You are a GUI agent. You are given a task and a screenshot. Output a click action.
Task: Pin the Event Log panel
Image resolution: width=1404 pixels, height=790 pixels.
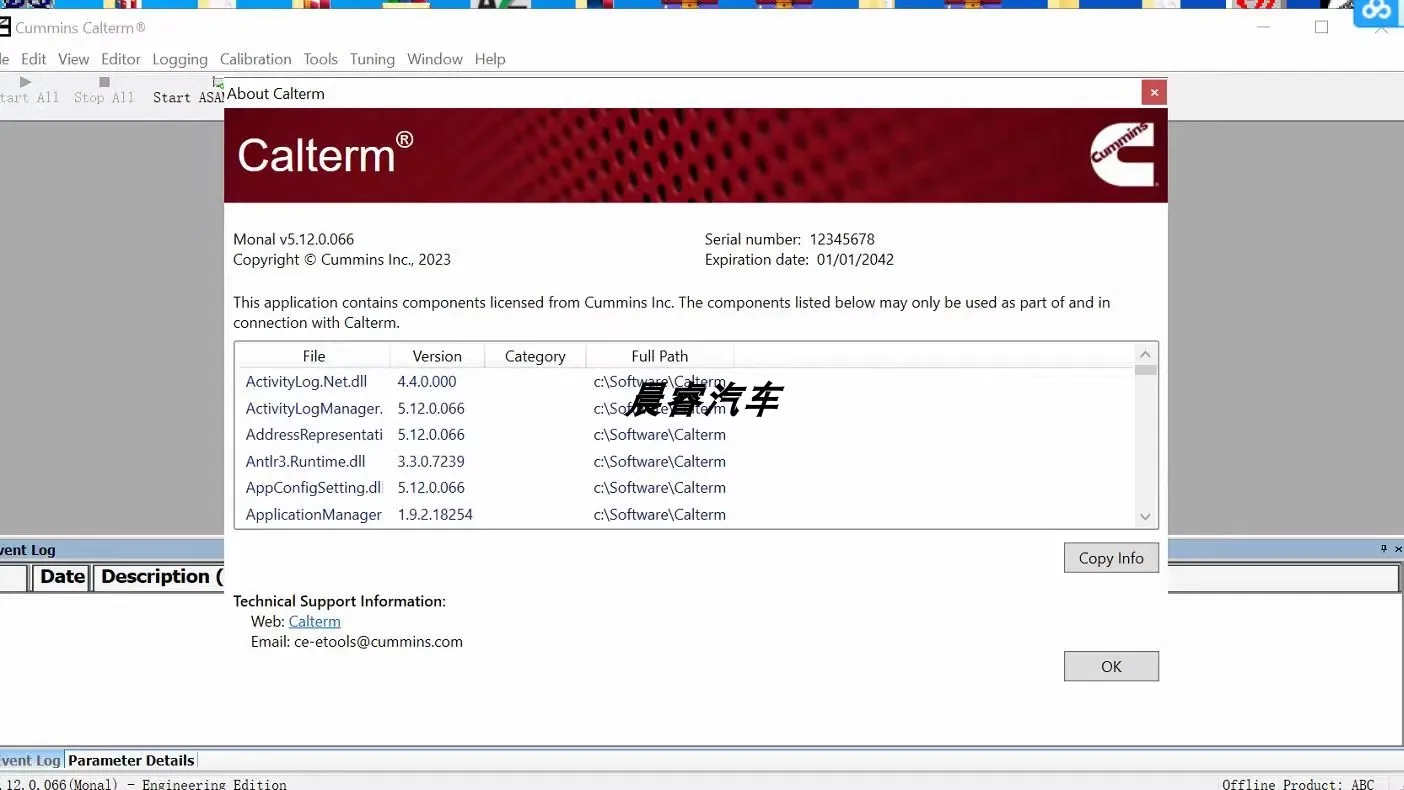[1384, 549]
